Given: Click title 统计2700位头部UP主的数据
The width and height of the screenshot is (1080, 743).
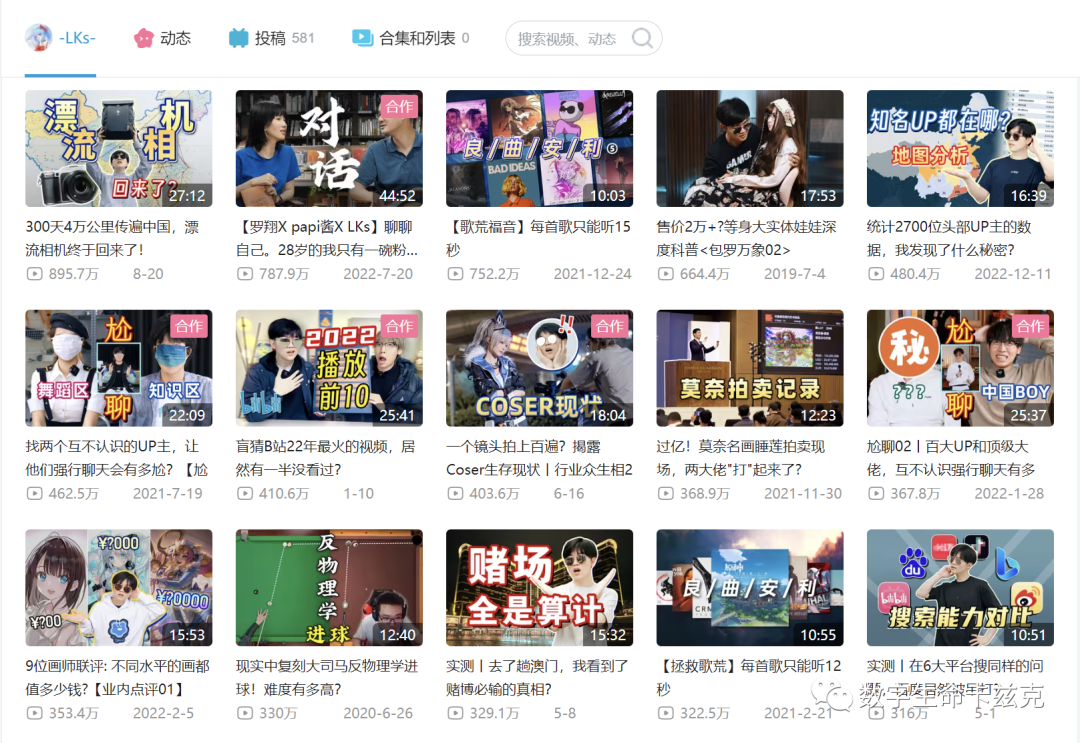Looking at the screenshot, I should coord(949,238).
